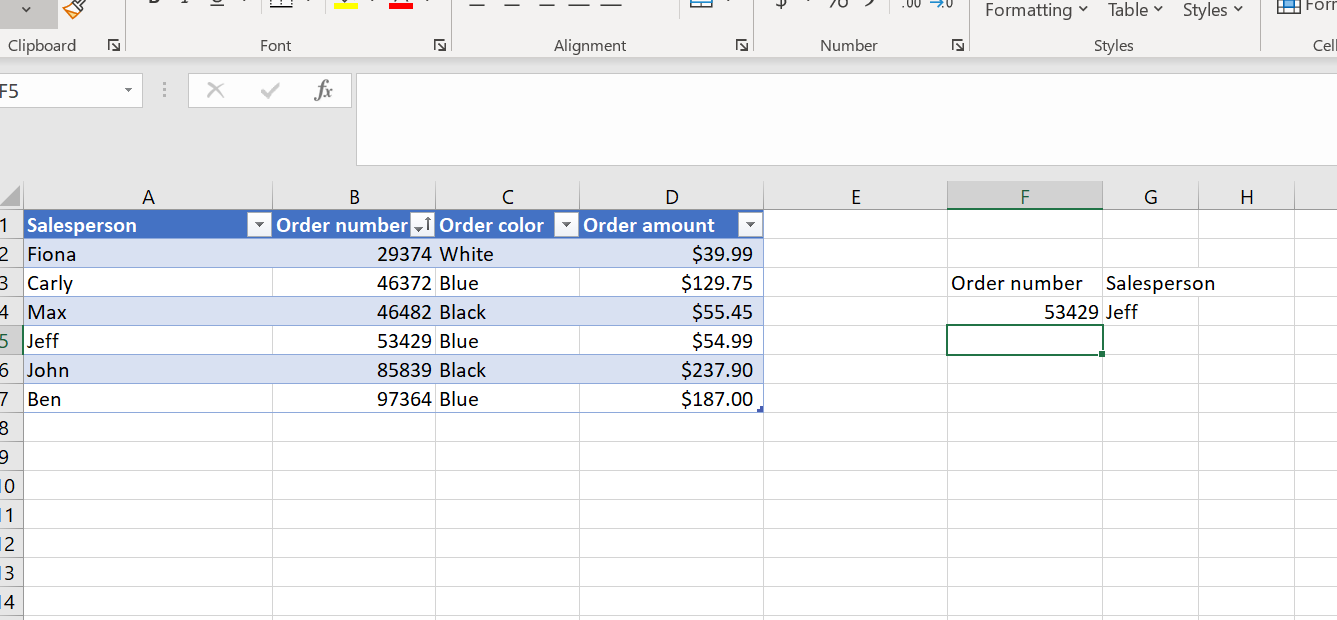Activate the Format Painter brush
The width and height of the screenshot is (1337, 620).
tap(73, 9)
